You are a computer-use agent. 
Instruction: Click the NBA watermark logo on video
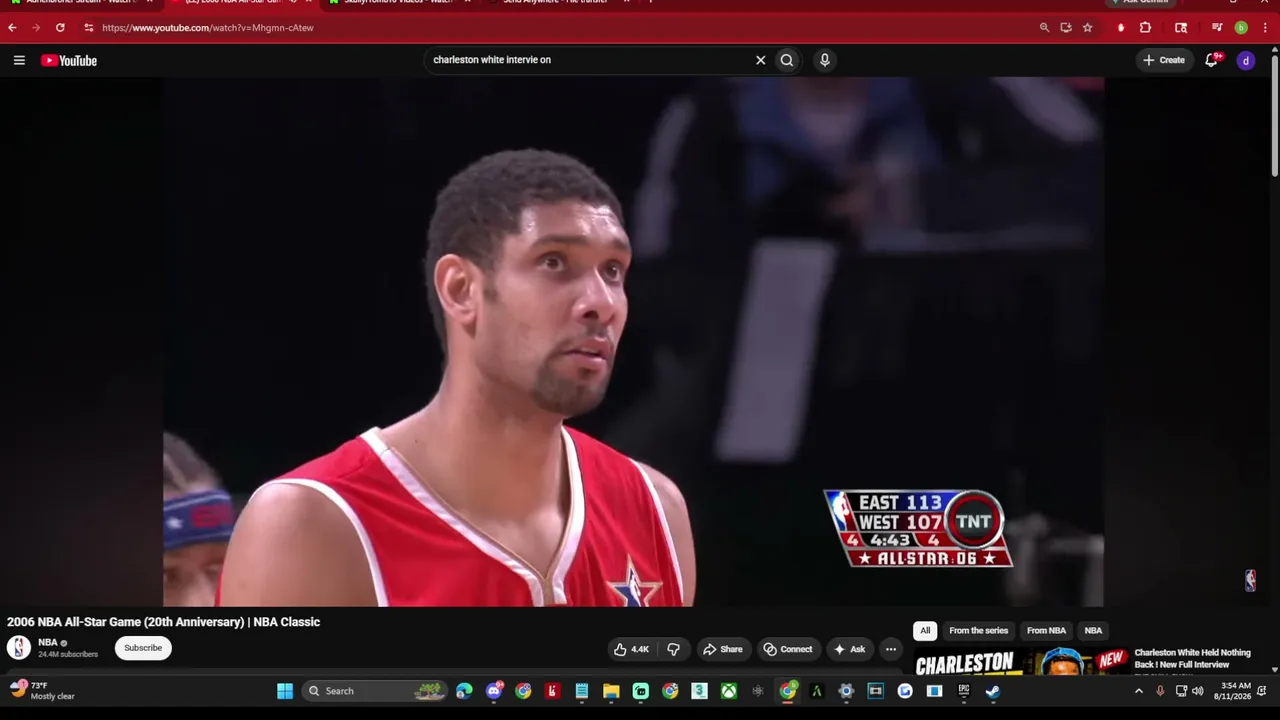click(x=1250, y=581)
